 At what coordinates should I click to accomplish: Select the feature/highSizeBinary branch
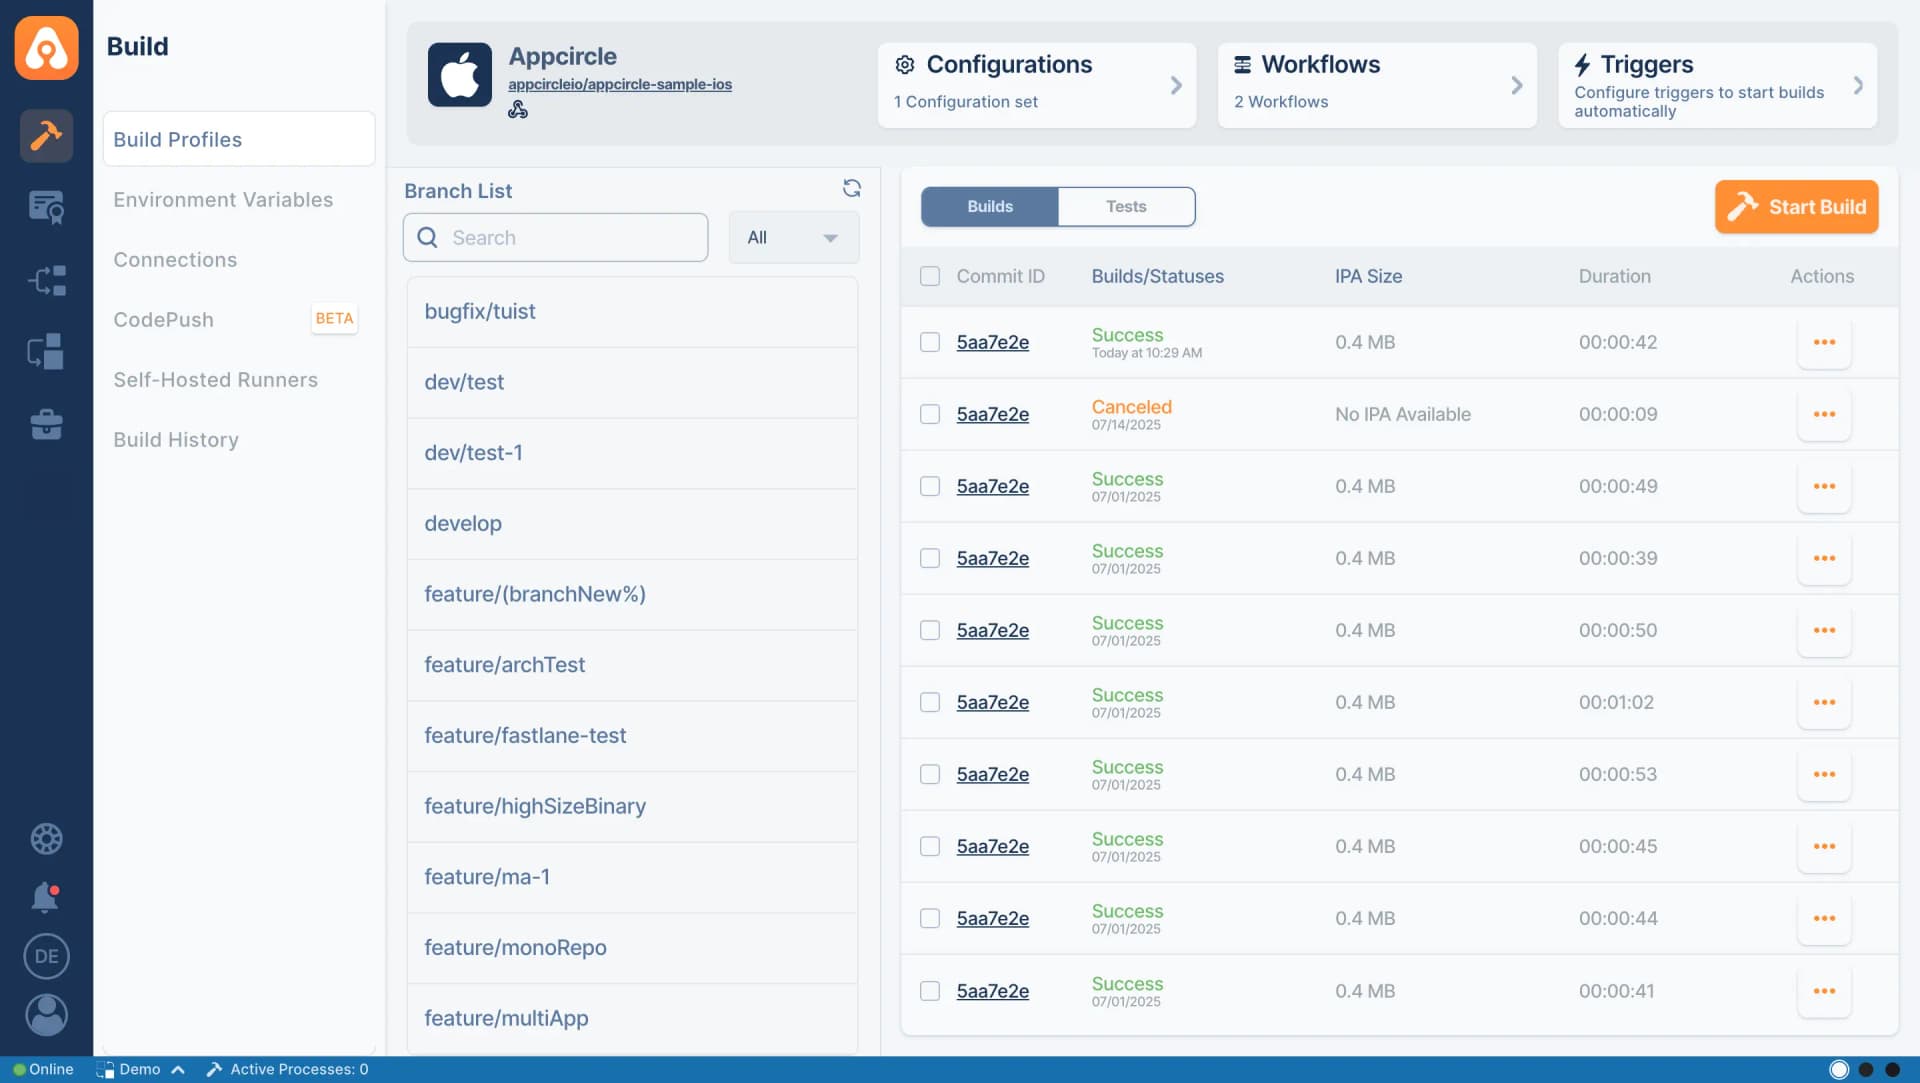point(632,806)
